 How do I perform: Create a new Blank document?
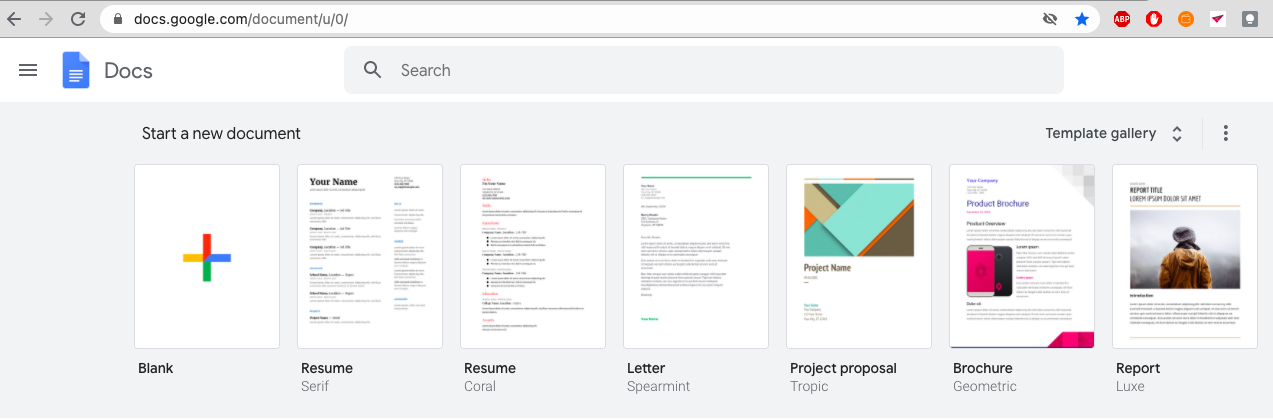(x=207, y=257)
